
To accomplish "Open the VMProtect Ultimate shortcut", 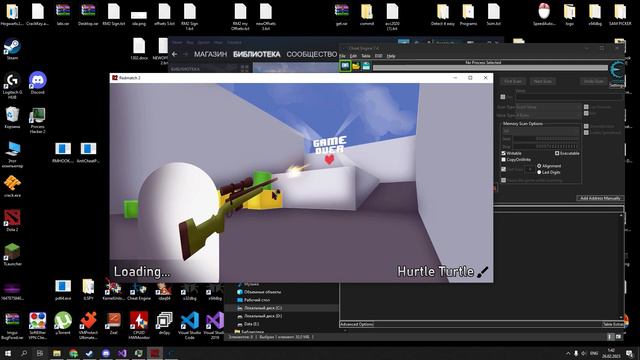I will tap(88, 325).
